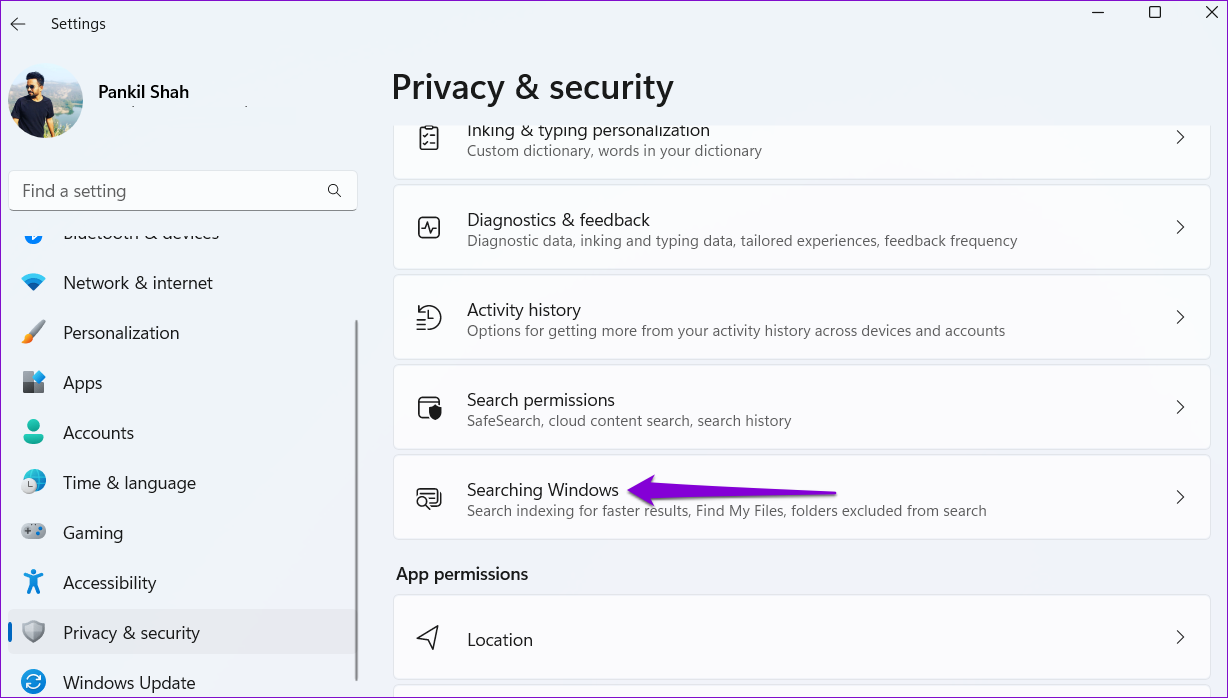Expand Location chevron
This screenshot has width=1228, height=698.
[x=1180, y=638]
